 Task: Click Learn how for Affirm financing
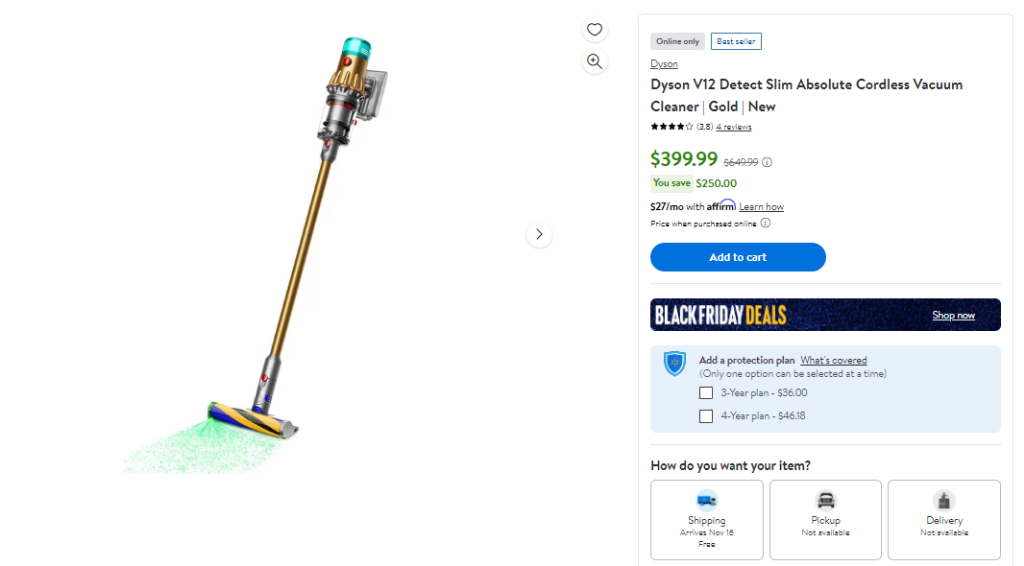761,207
